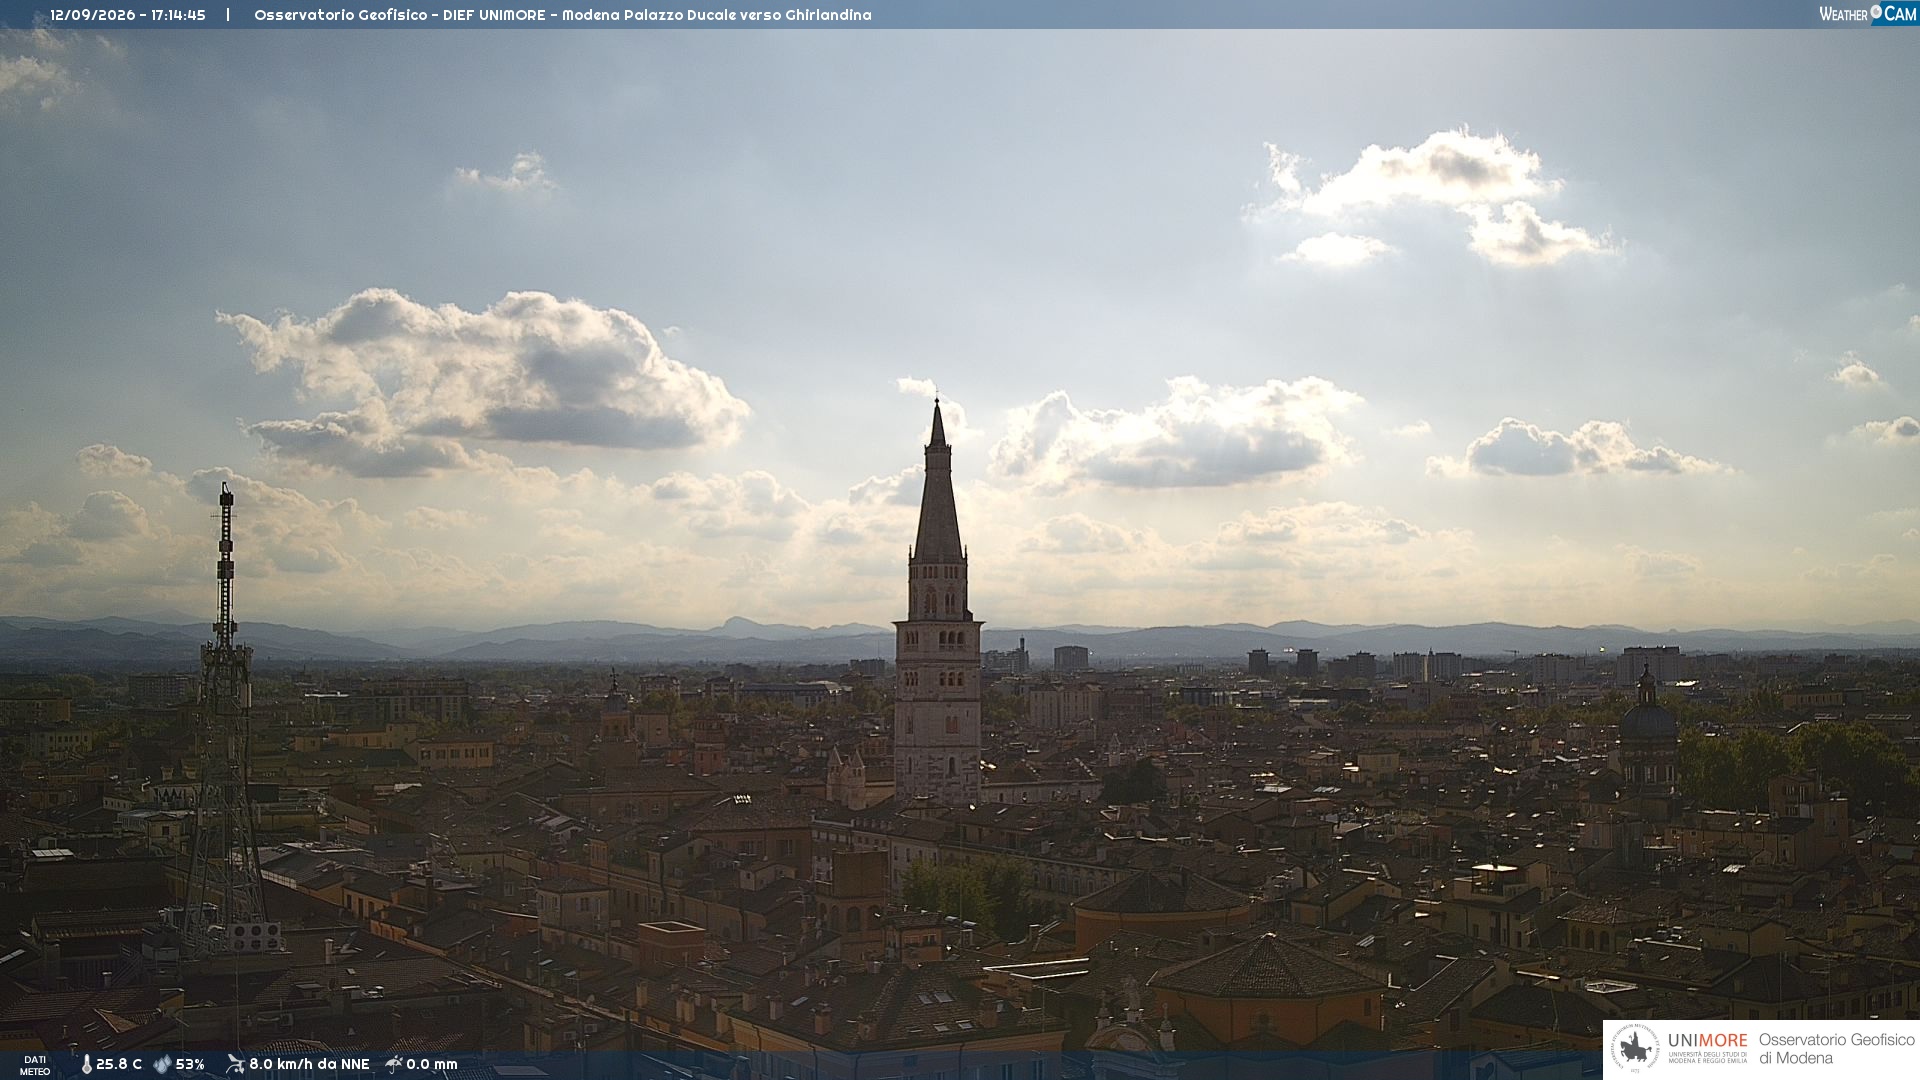Click the thermometer temperature icon
The image size is (1920, 1080).
click(87, 1065)
